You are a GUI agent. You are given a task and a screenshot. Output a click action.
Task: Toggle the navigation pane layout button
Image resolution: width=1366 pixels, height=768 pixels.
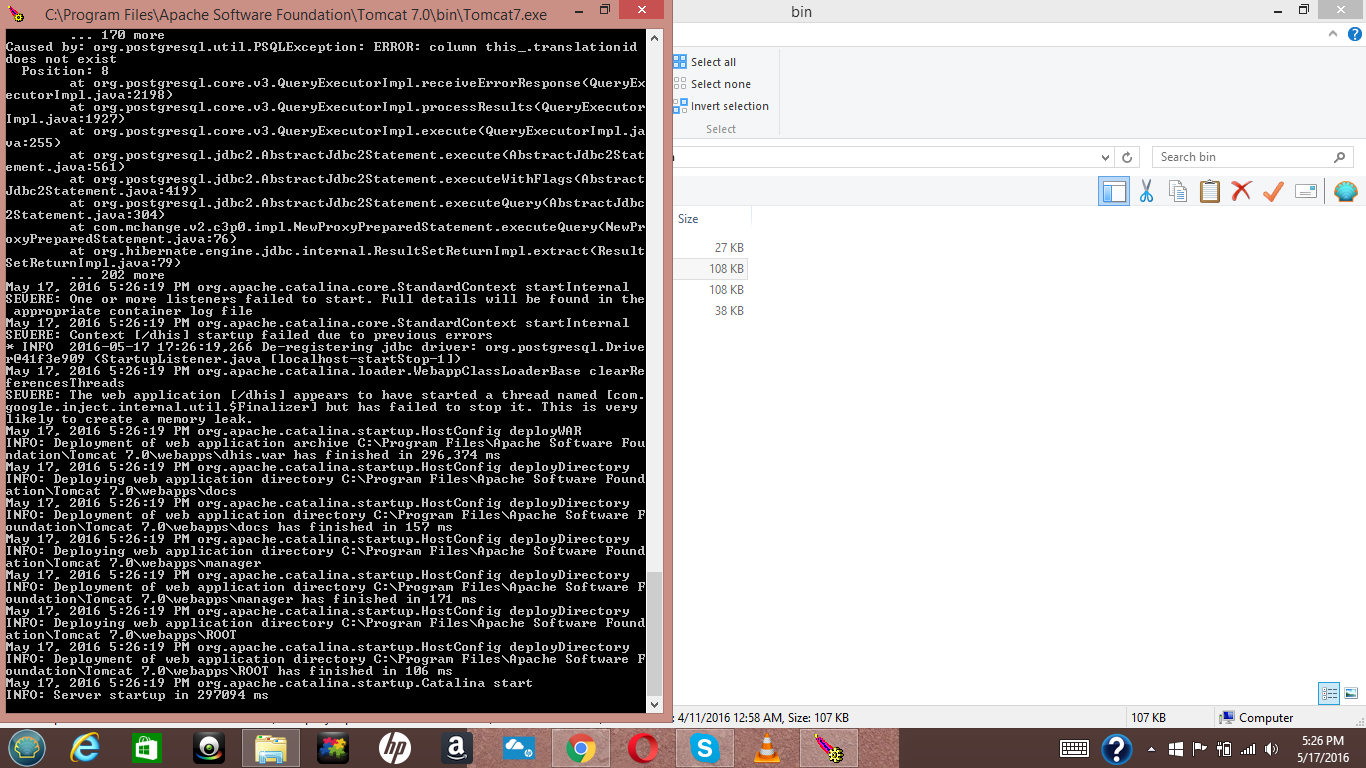click(1113, 191)
